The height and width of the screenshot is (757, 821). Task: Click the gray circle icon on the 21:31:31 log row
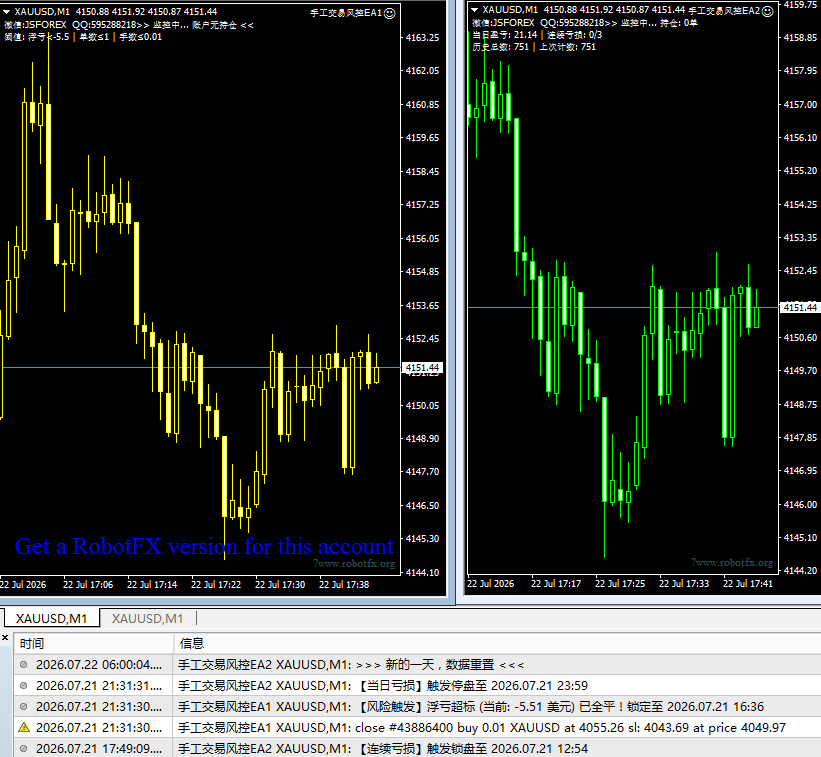click(x=24, y=685)
